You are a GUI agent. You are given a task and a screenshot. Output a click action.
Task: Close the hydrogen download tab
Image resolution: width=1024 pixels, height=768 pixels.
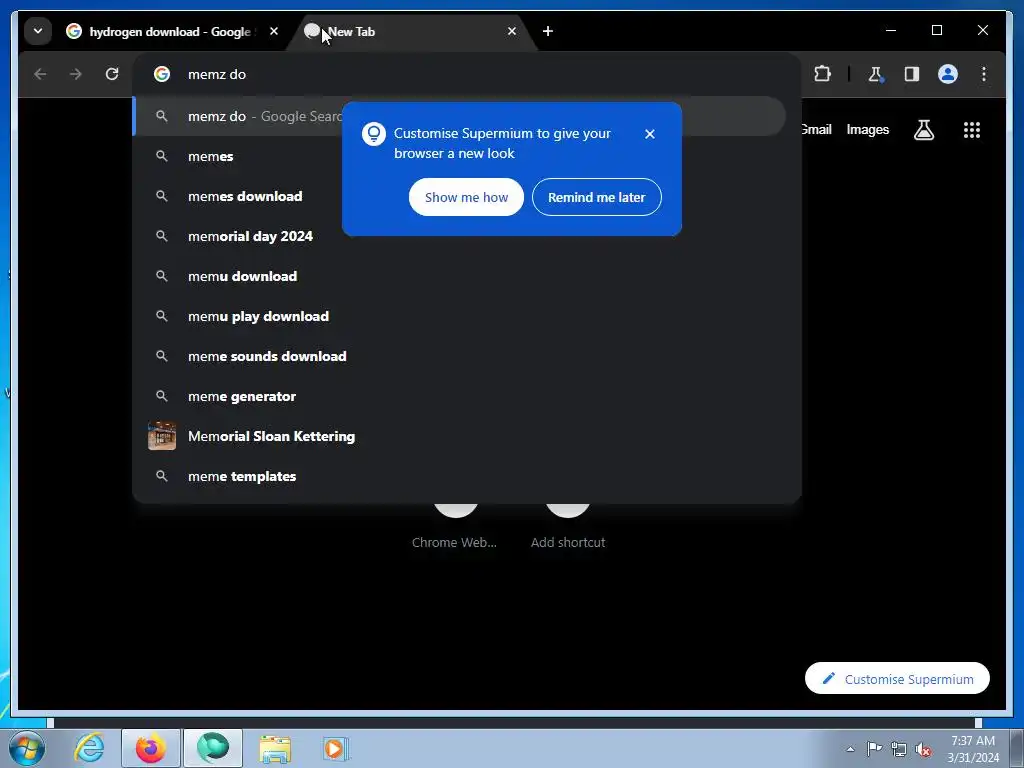point(274,31)
